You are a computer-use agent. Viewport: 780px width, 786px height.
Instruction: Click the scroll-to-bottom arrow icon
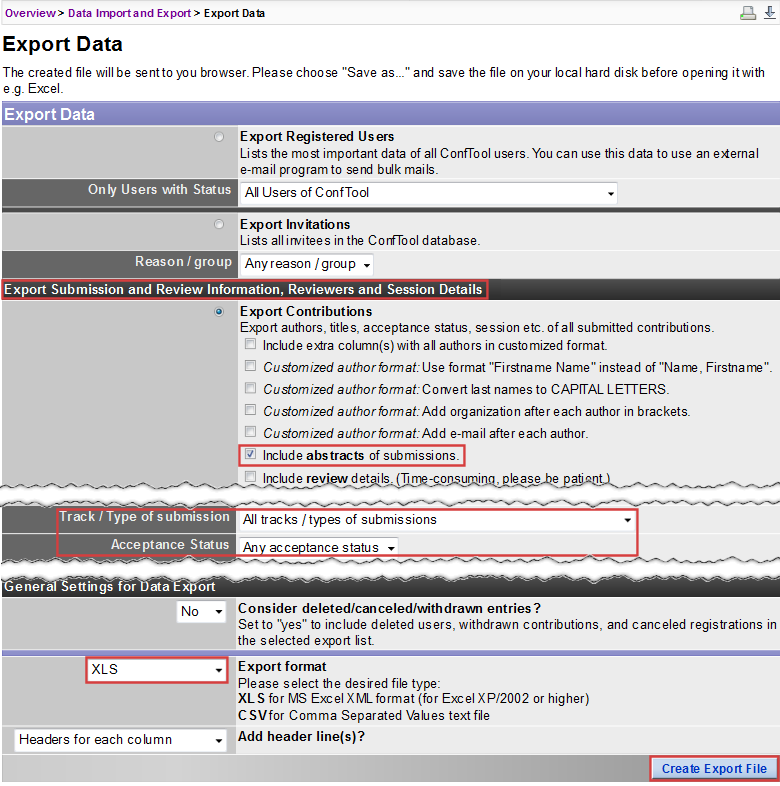[769, 13]
